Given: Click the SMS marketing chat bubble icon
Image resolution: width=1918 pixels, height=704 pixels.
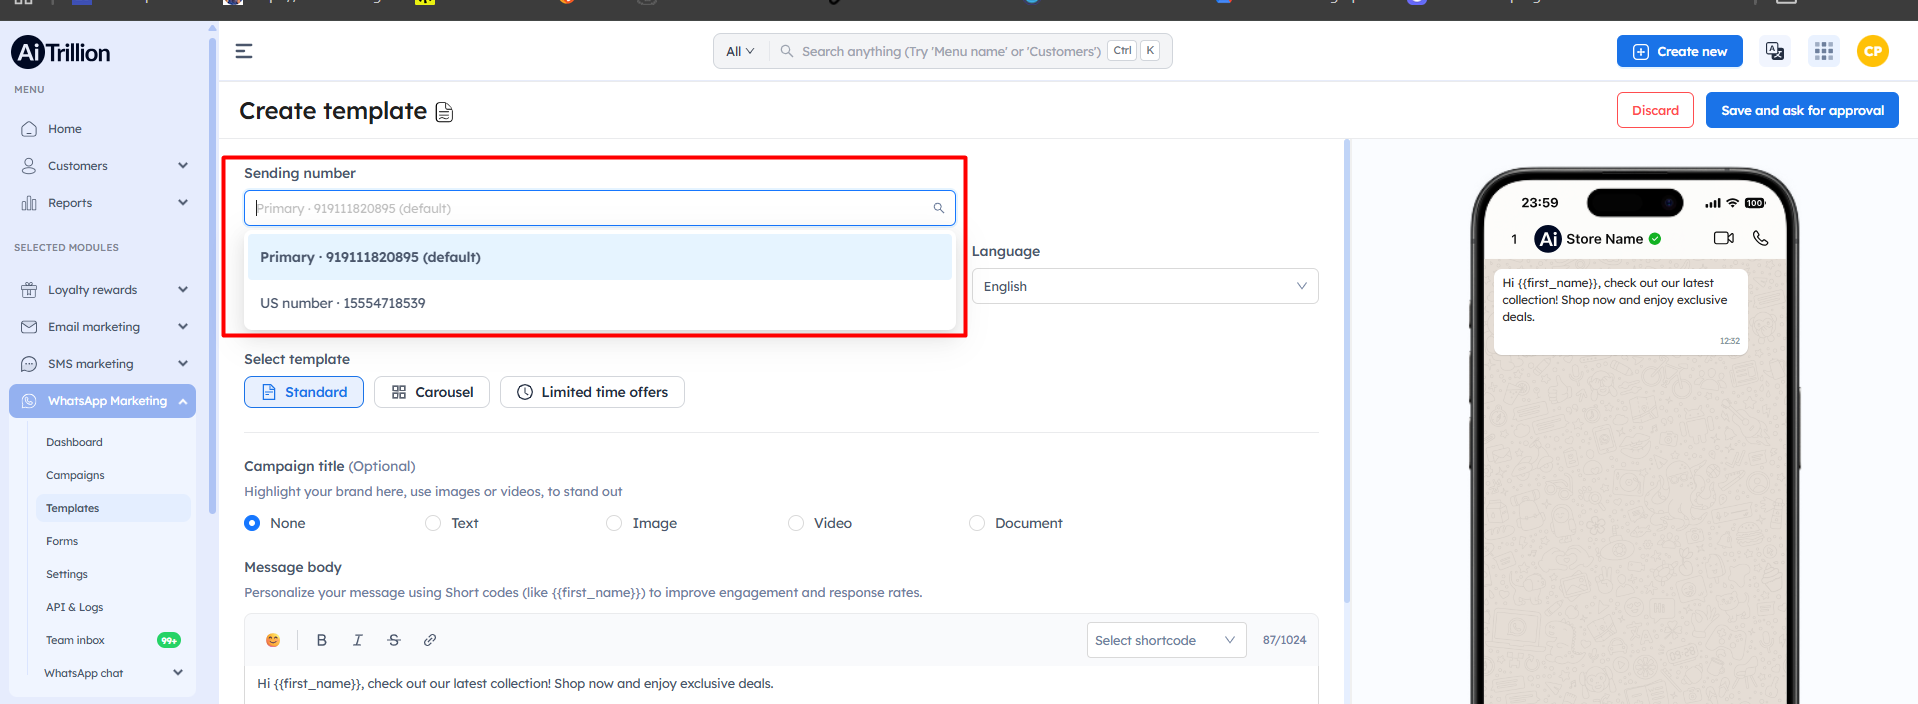Looking at the screenshot, I should 29,364.
